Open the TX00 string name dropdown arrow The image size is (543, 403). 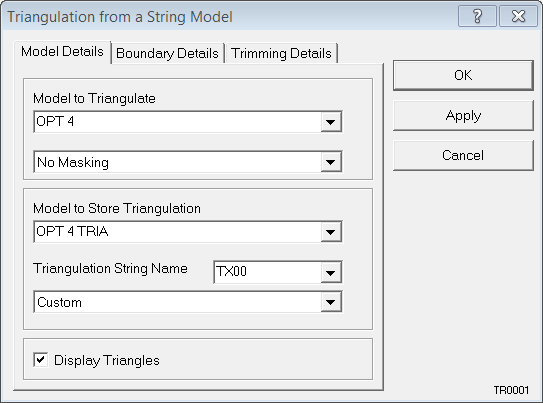pyautogui.click(x=331, y=272)
